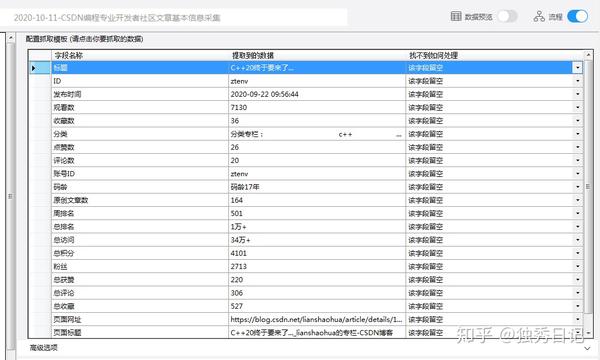Click the data cell showing 501

tap(317, 213)
